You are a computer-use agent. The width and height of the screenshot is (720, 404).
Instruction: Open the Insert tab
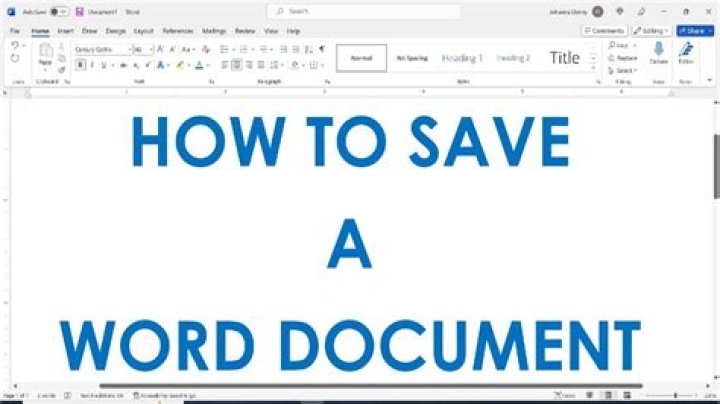tap(65, 31)
